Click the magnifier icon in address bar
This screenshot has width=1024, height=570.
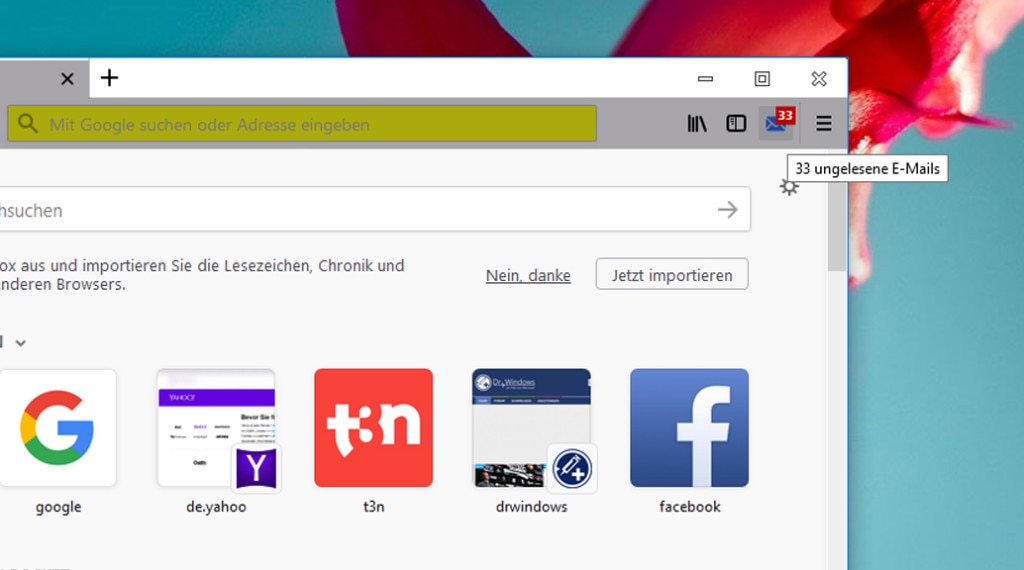(x=28, y=125)
